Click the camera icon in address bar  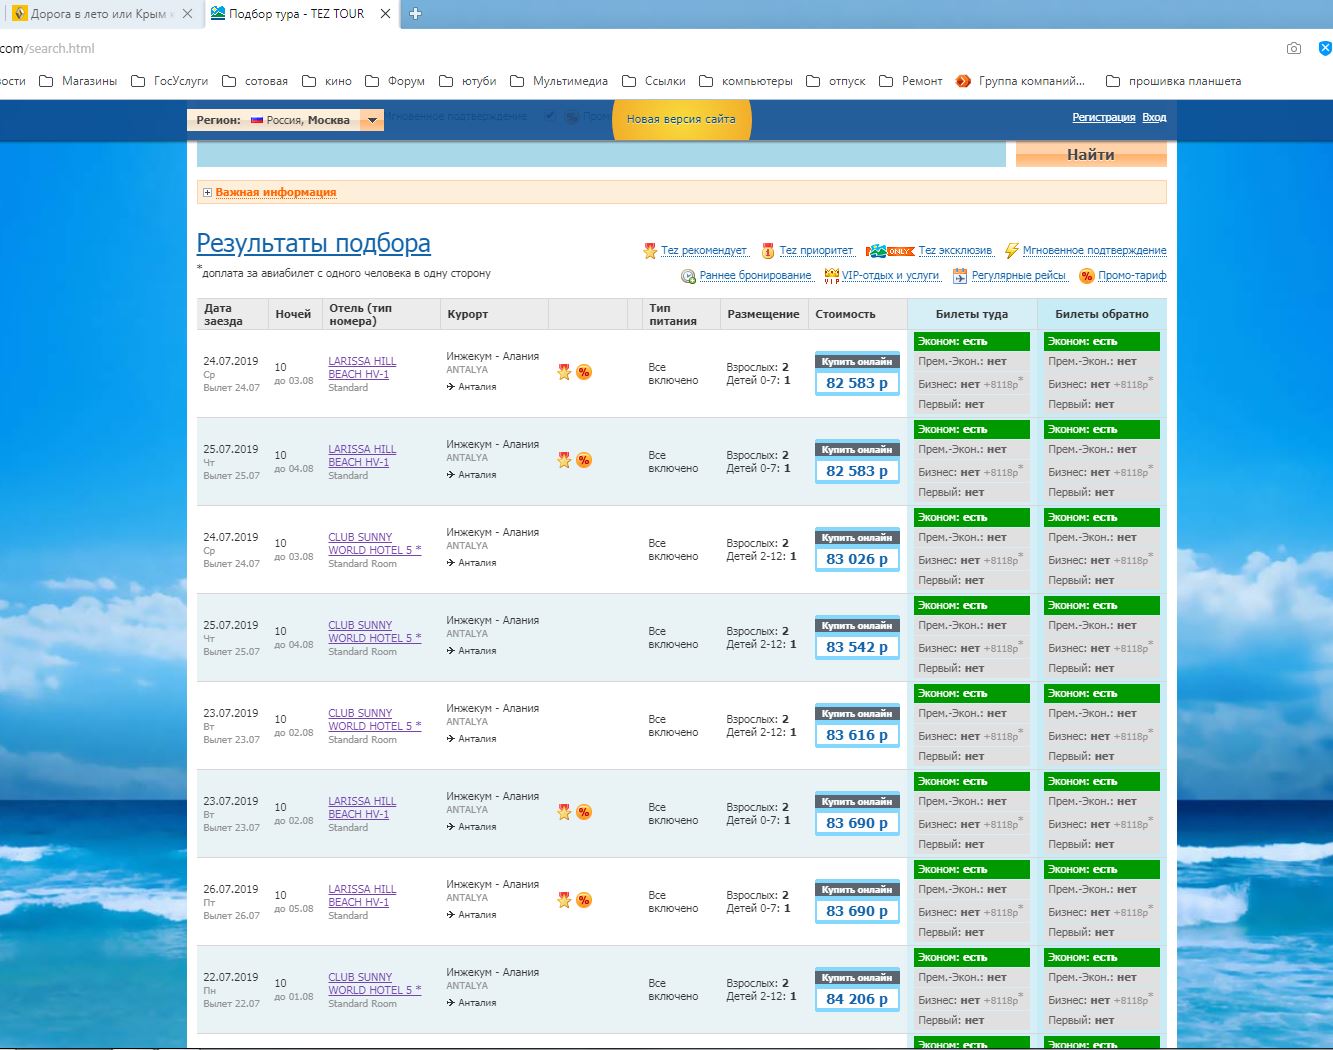click(1293, 48)
